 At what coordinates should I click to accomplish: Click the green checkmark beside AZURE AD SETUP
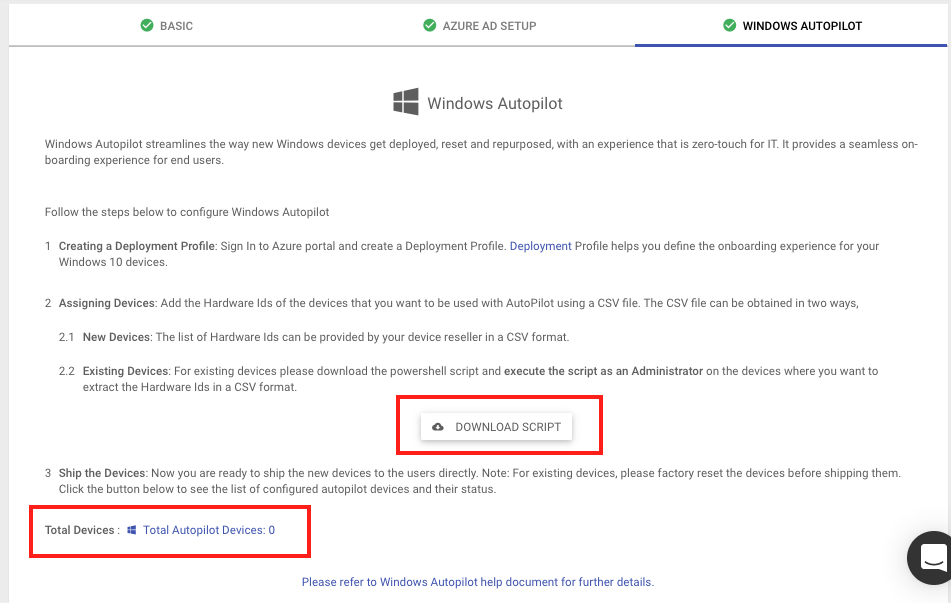(429, 25)
